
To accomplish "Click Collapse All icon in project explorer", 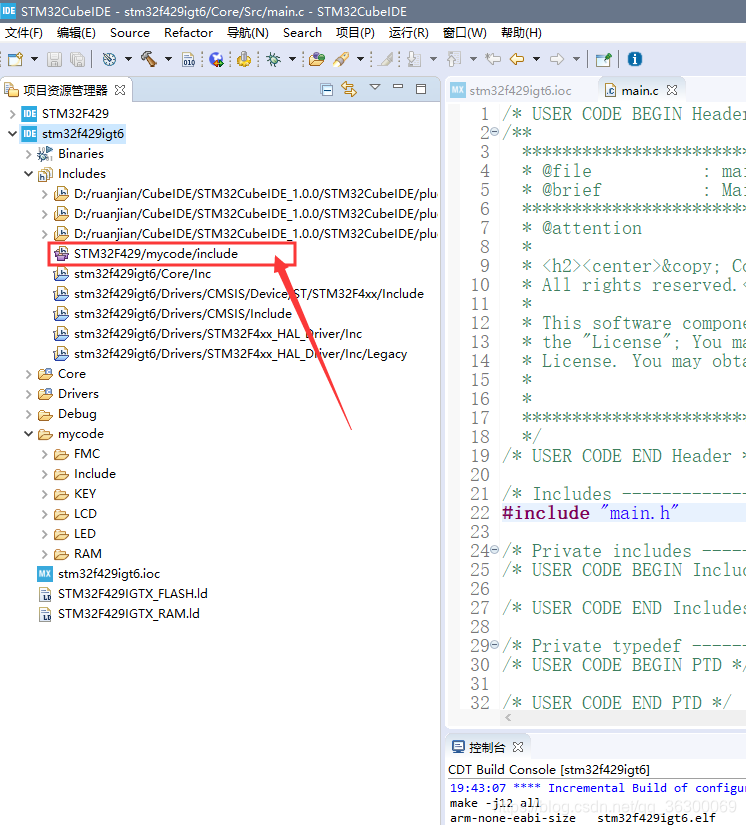I will (327, 89).
